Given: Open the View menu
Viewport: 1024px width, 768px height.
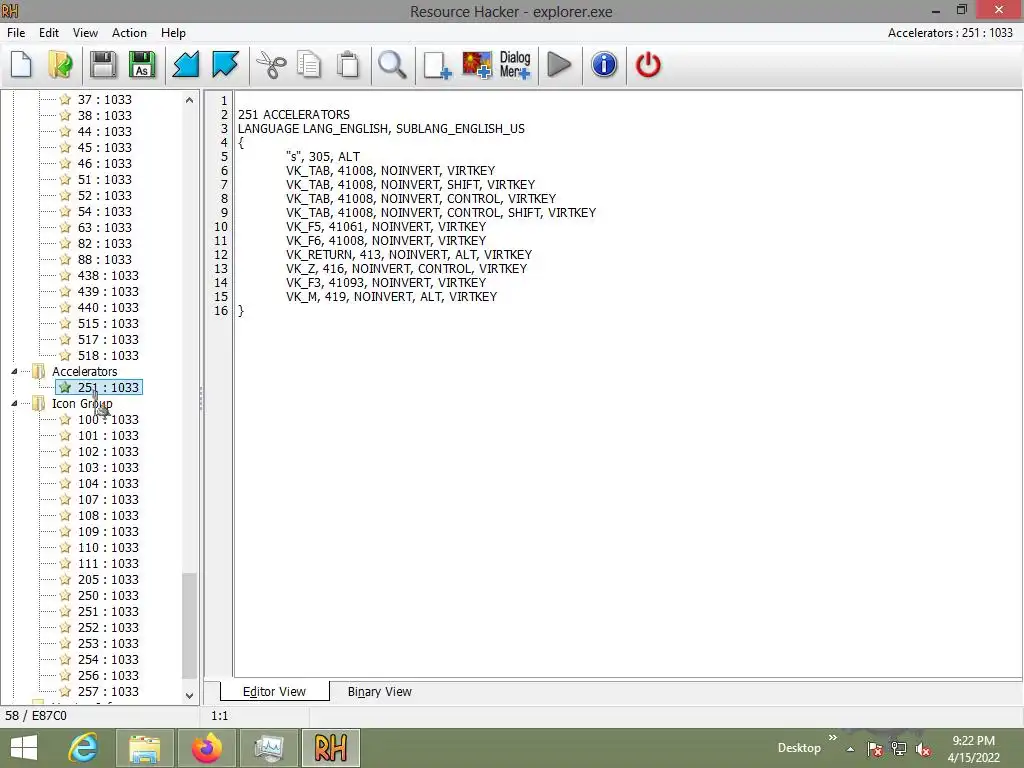Looking at the screenshot, I should pyautogui.click(x=86, y=33).
